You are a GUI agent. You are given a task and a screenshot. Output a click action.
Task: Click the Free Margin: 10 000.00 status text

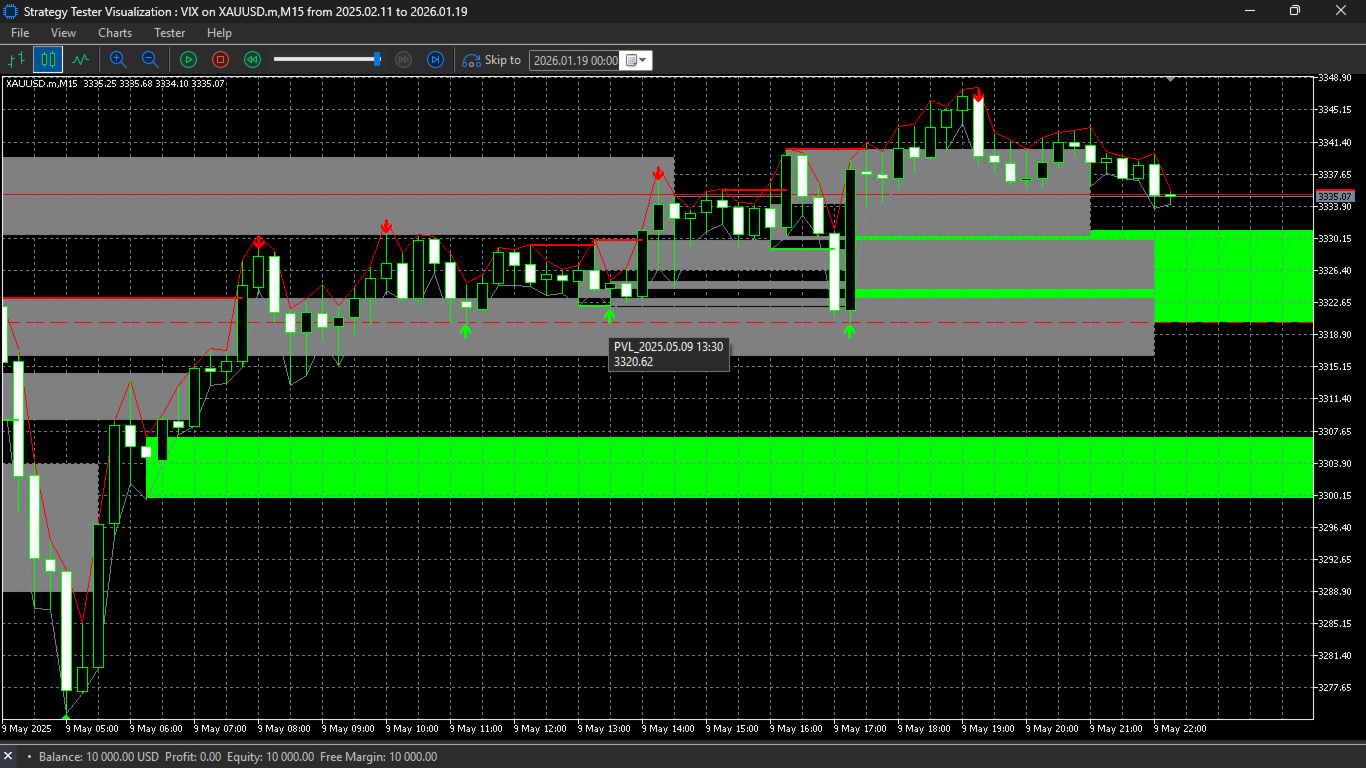tap(379, 757)
